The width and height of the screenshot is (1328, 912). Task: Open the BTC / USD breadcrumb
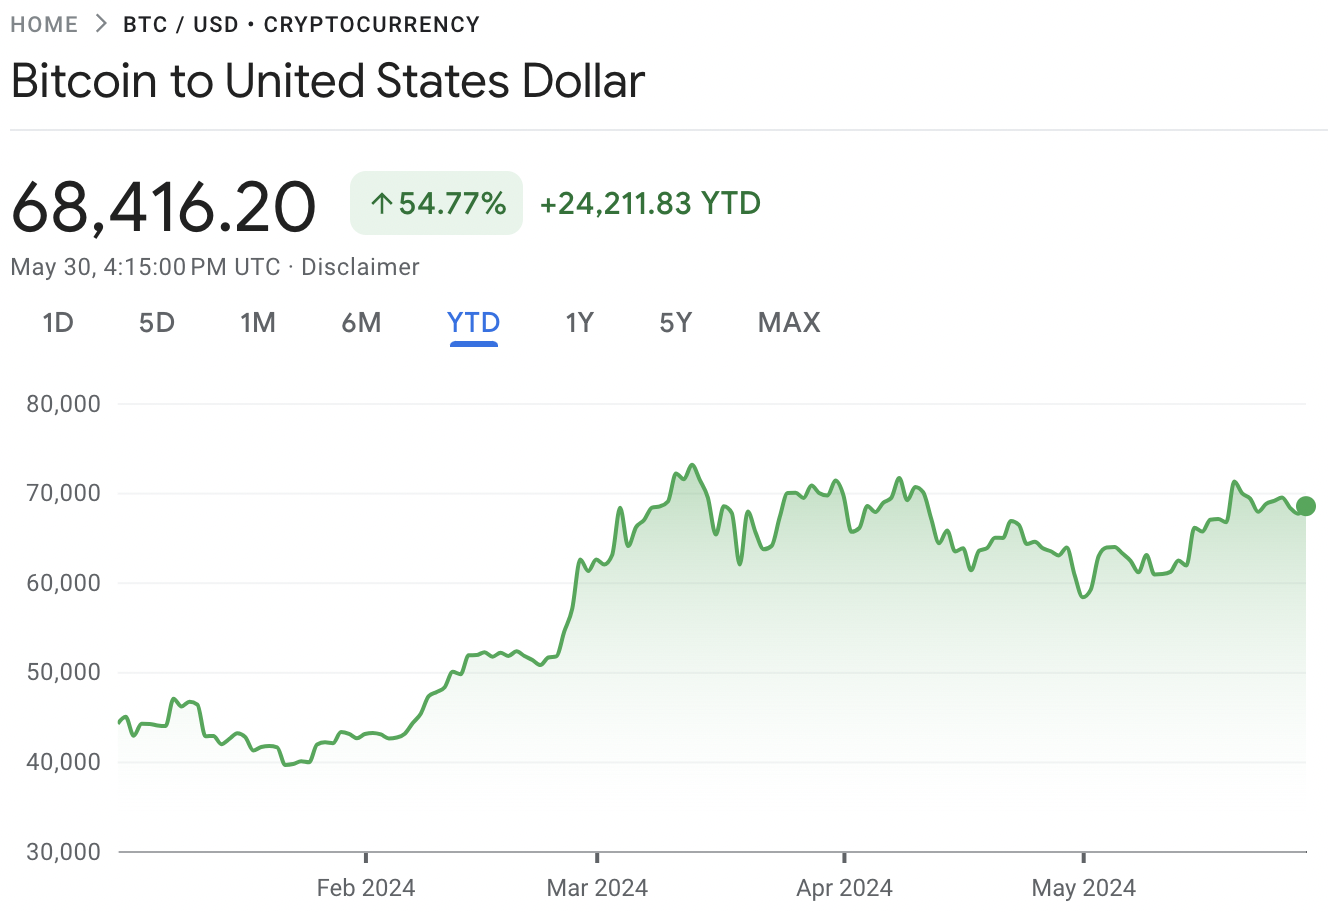tap(181, 25)
